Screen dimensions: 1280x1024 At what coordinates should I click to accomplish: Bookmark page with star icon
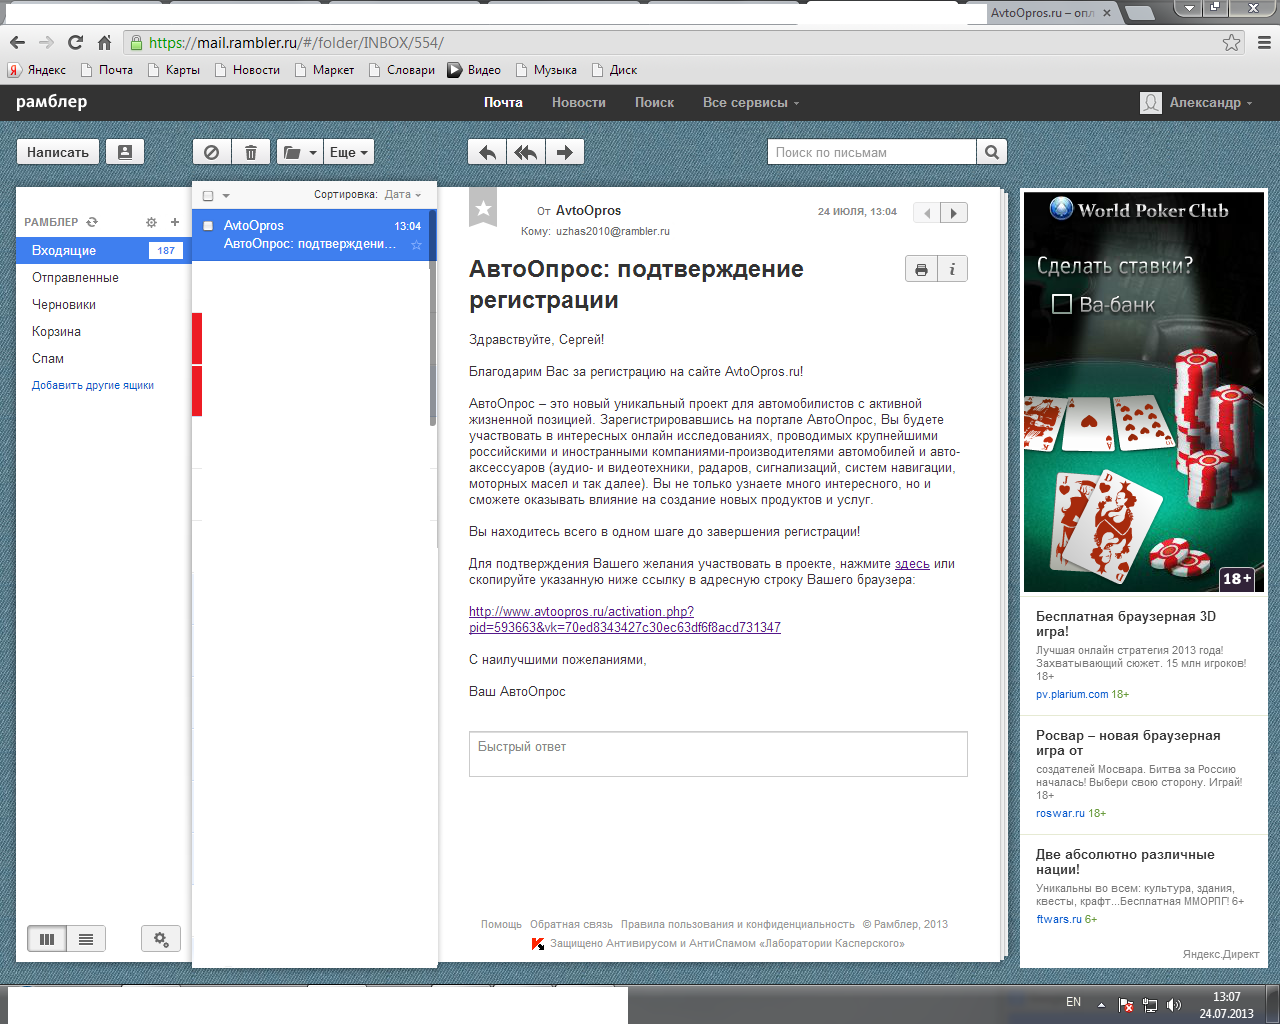click(x=1231, y=42)
